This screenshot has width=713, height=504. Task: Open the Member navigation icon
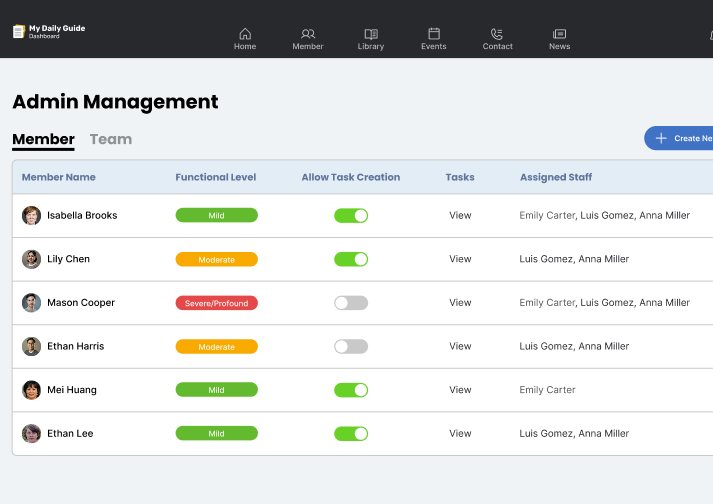[308, 34]
